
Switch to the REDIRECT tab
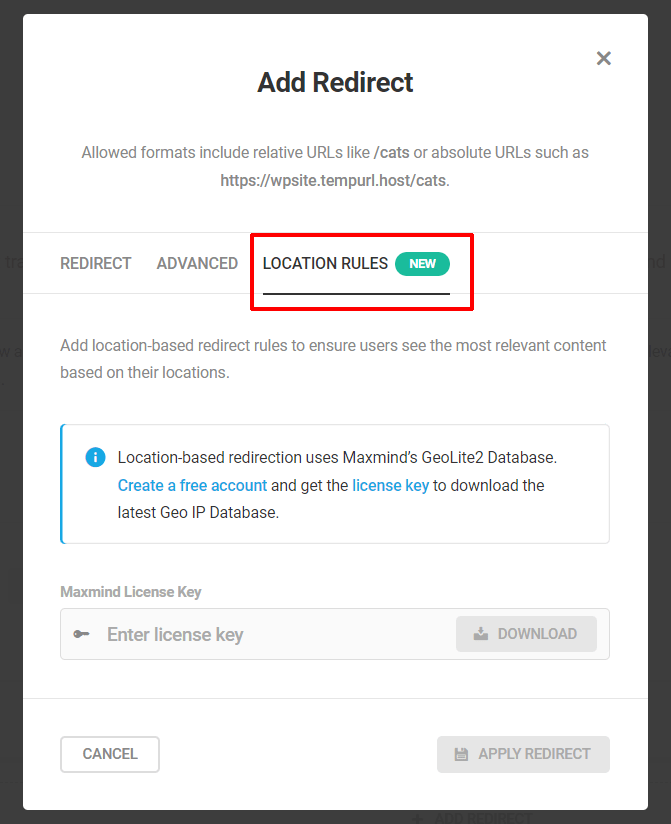point(95,263)
